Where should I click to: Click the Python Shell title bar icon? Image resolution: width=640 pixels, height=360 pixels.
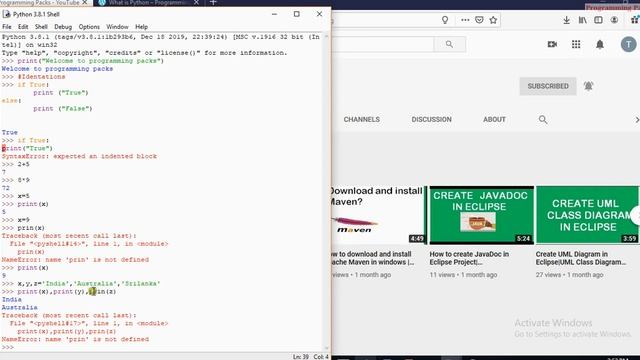[6, 14]
